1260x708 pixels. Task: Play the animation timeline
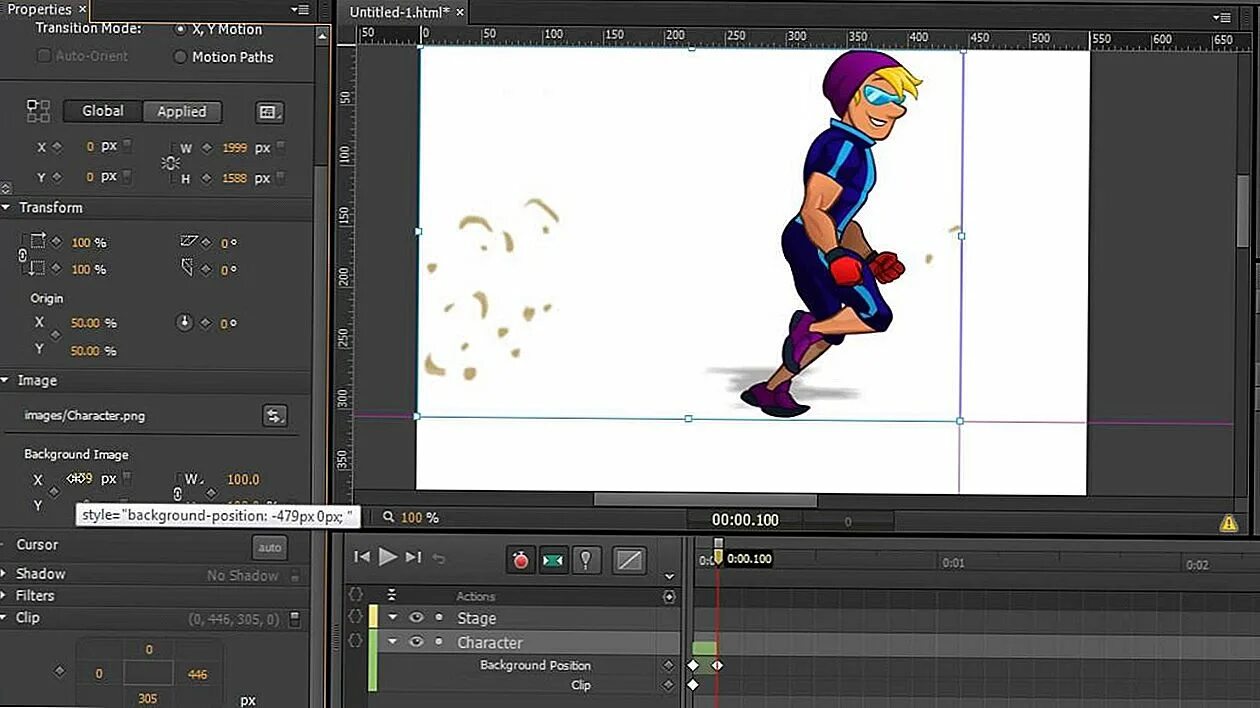[x=388, y=557]
